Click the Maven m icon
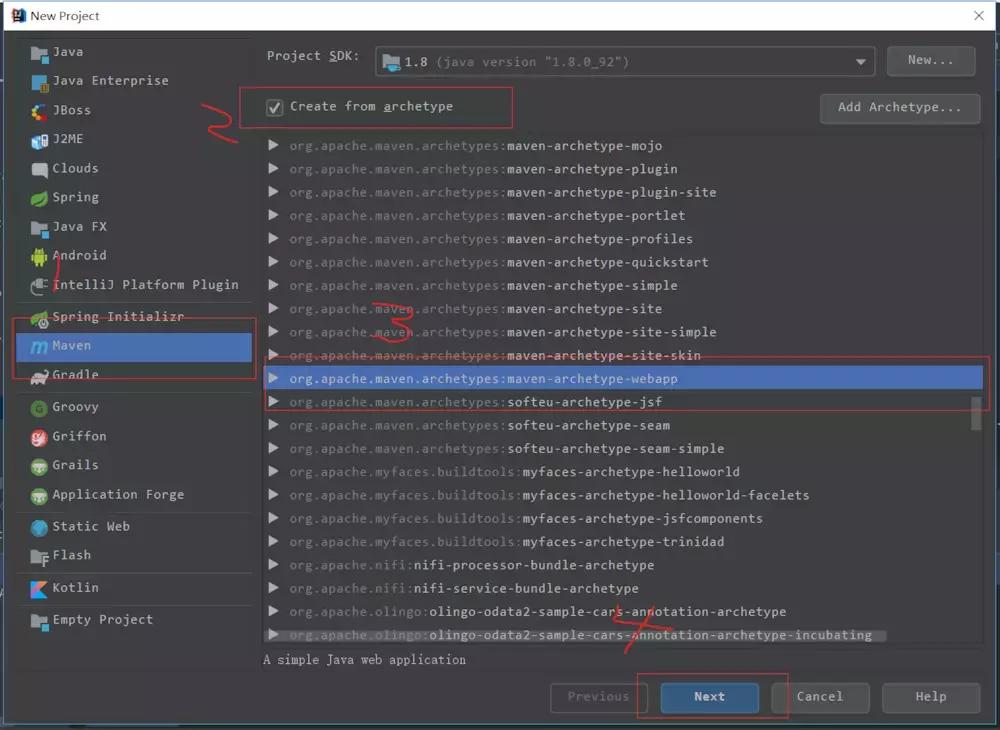Viewport: 1000px width, 730px height. 40,346
